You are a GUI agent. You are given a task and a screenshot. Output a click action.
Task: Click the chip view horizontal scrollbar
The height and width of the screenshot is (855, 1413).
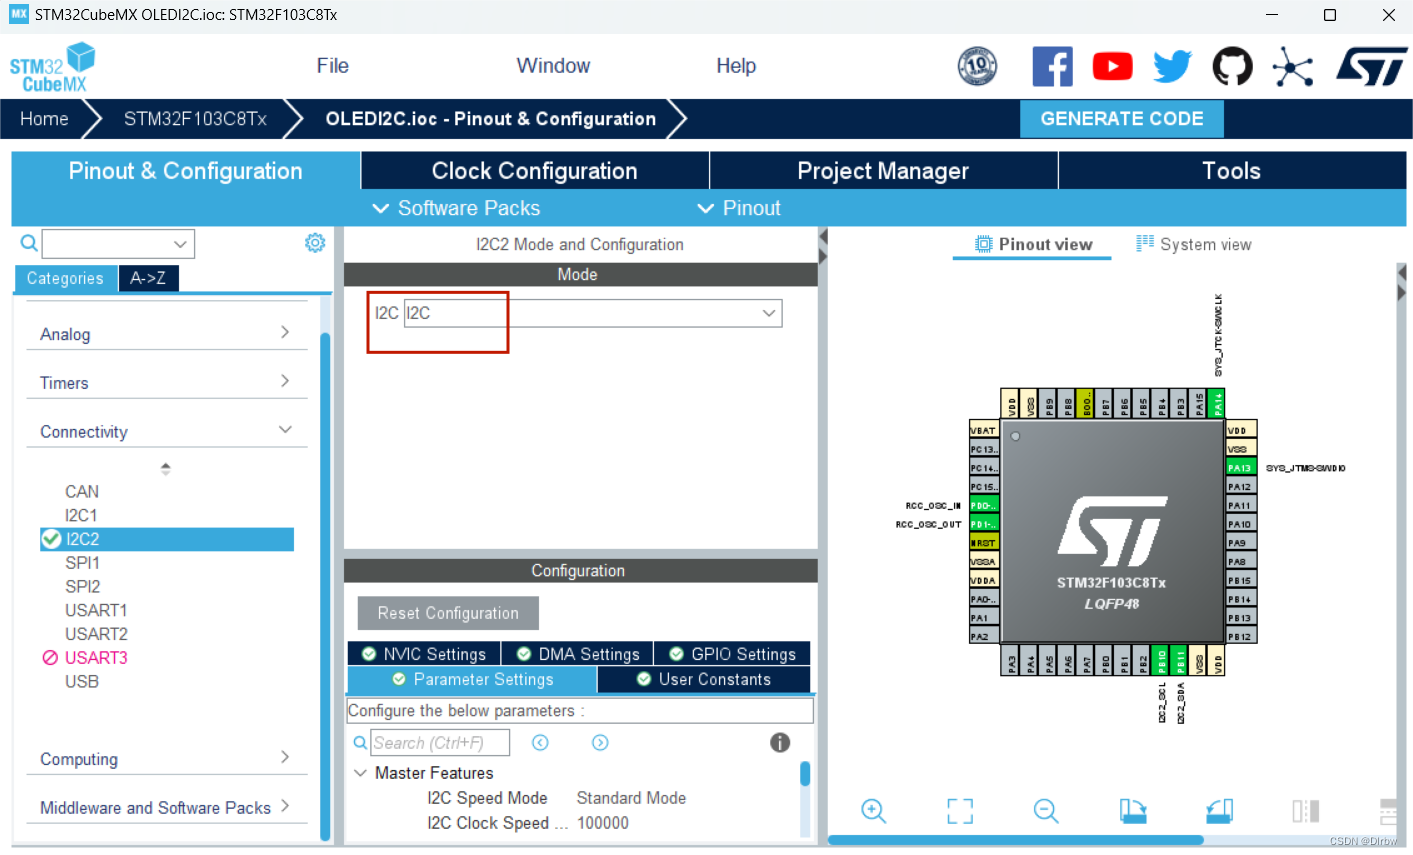[1015, 840]
